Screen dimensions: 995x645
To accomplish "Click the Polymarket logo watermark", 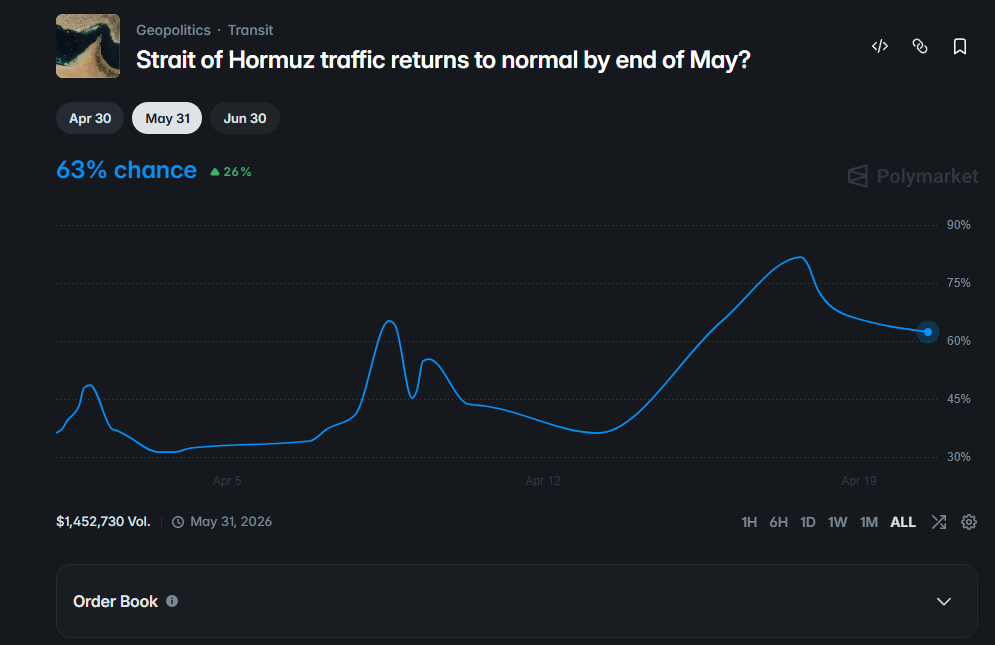I will [913, 176].
